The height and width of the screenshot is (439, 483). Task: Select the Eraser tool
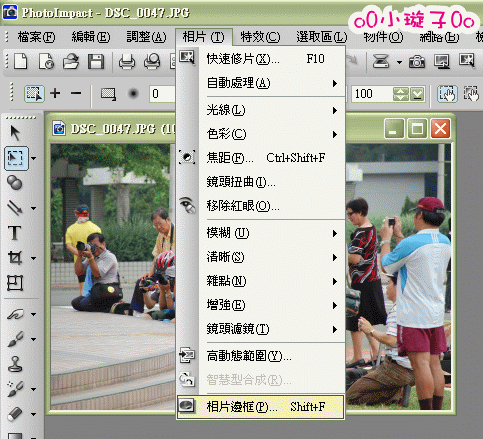pos(15,414)
